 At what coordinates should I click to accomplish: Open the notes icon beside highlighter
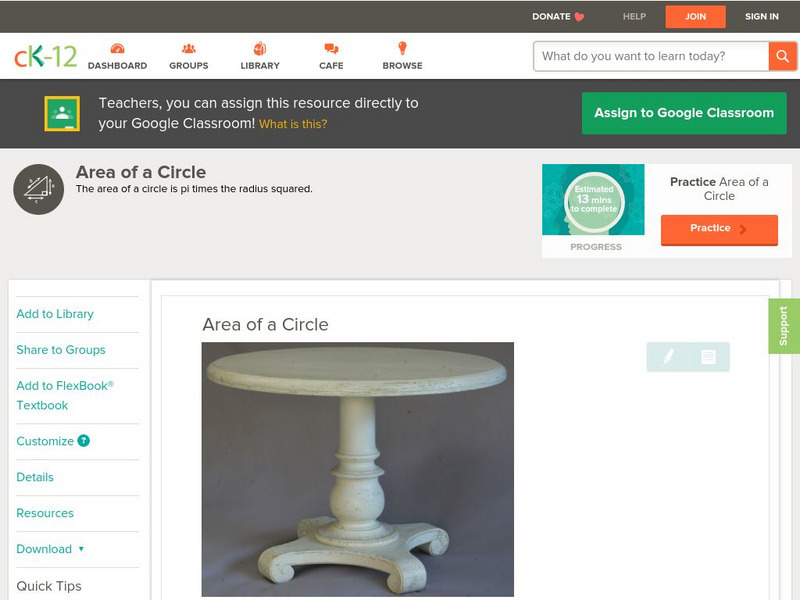[708, 357]
